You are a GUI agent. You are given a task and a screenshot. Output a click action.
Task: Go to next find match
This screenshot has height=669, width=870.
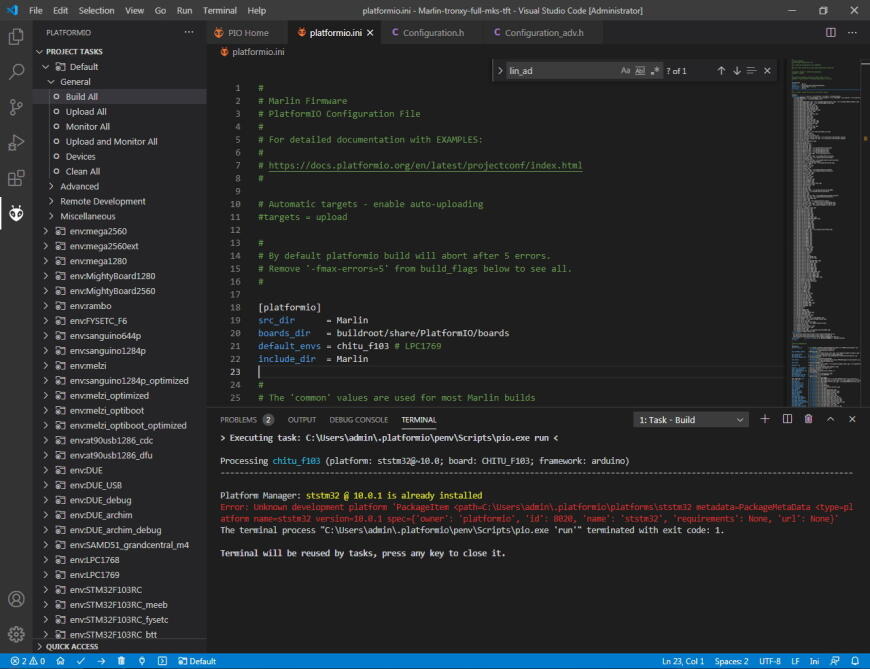736,70
